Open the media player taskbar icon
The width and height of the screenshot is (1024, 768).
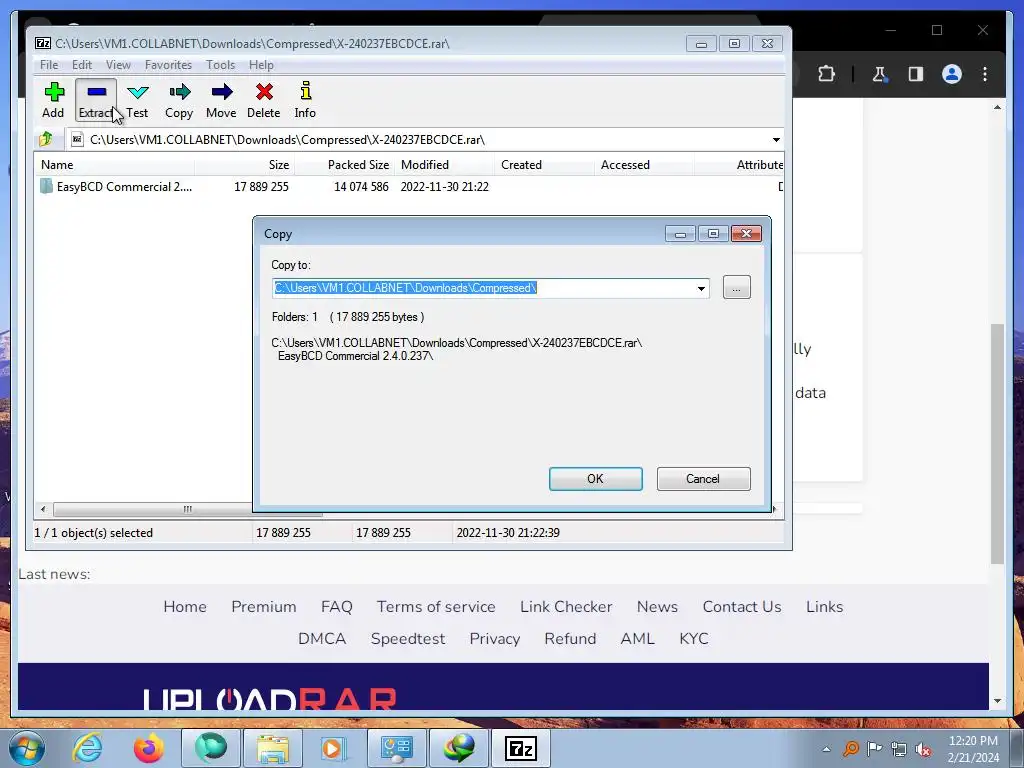[334, 748]
